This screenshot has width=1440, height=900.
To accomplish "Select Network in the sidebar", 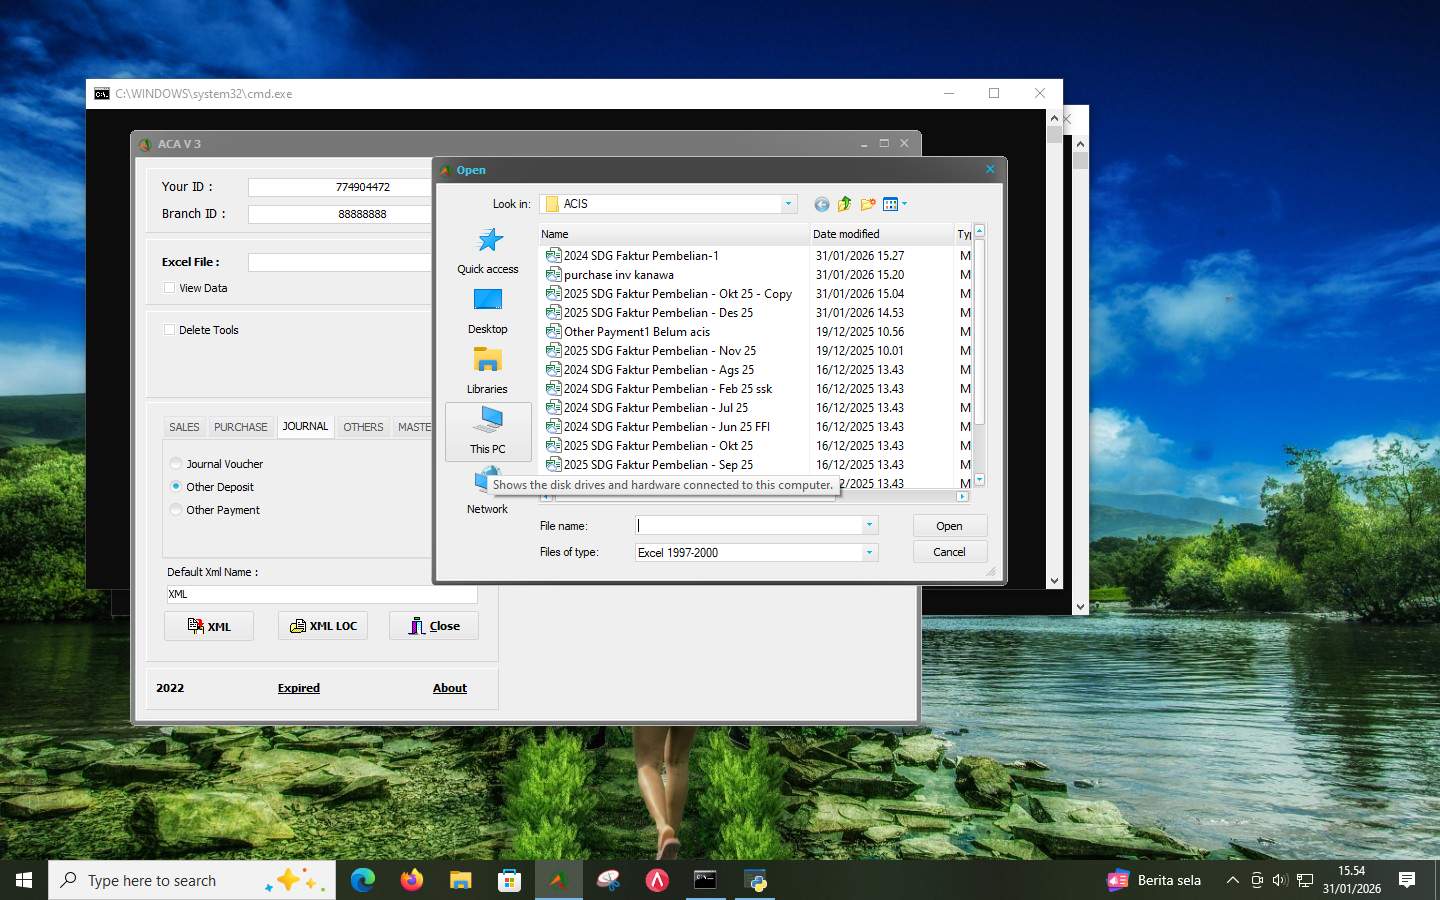I will tap(487, 490).
